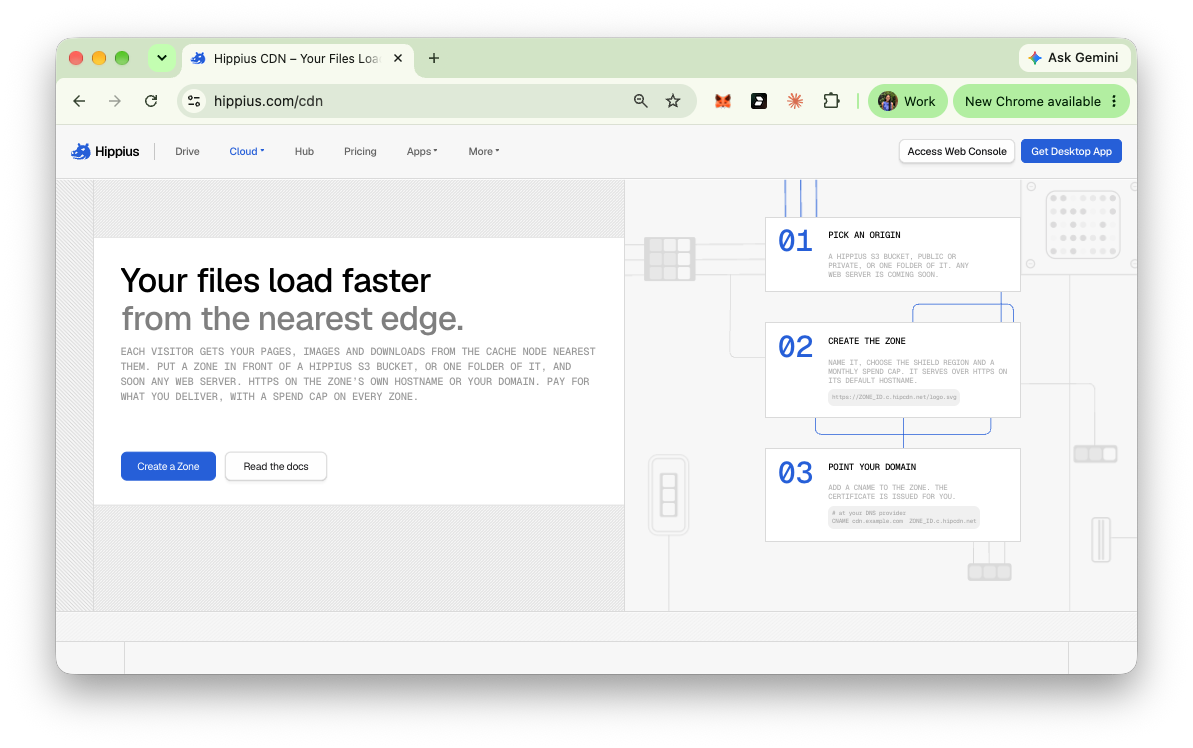Select the Hippius CDN browser tab
This screenshot has height=748, width=1193.
(x=297, y=59)
